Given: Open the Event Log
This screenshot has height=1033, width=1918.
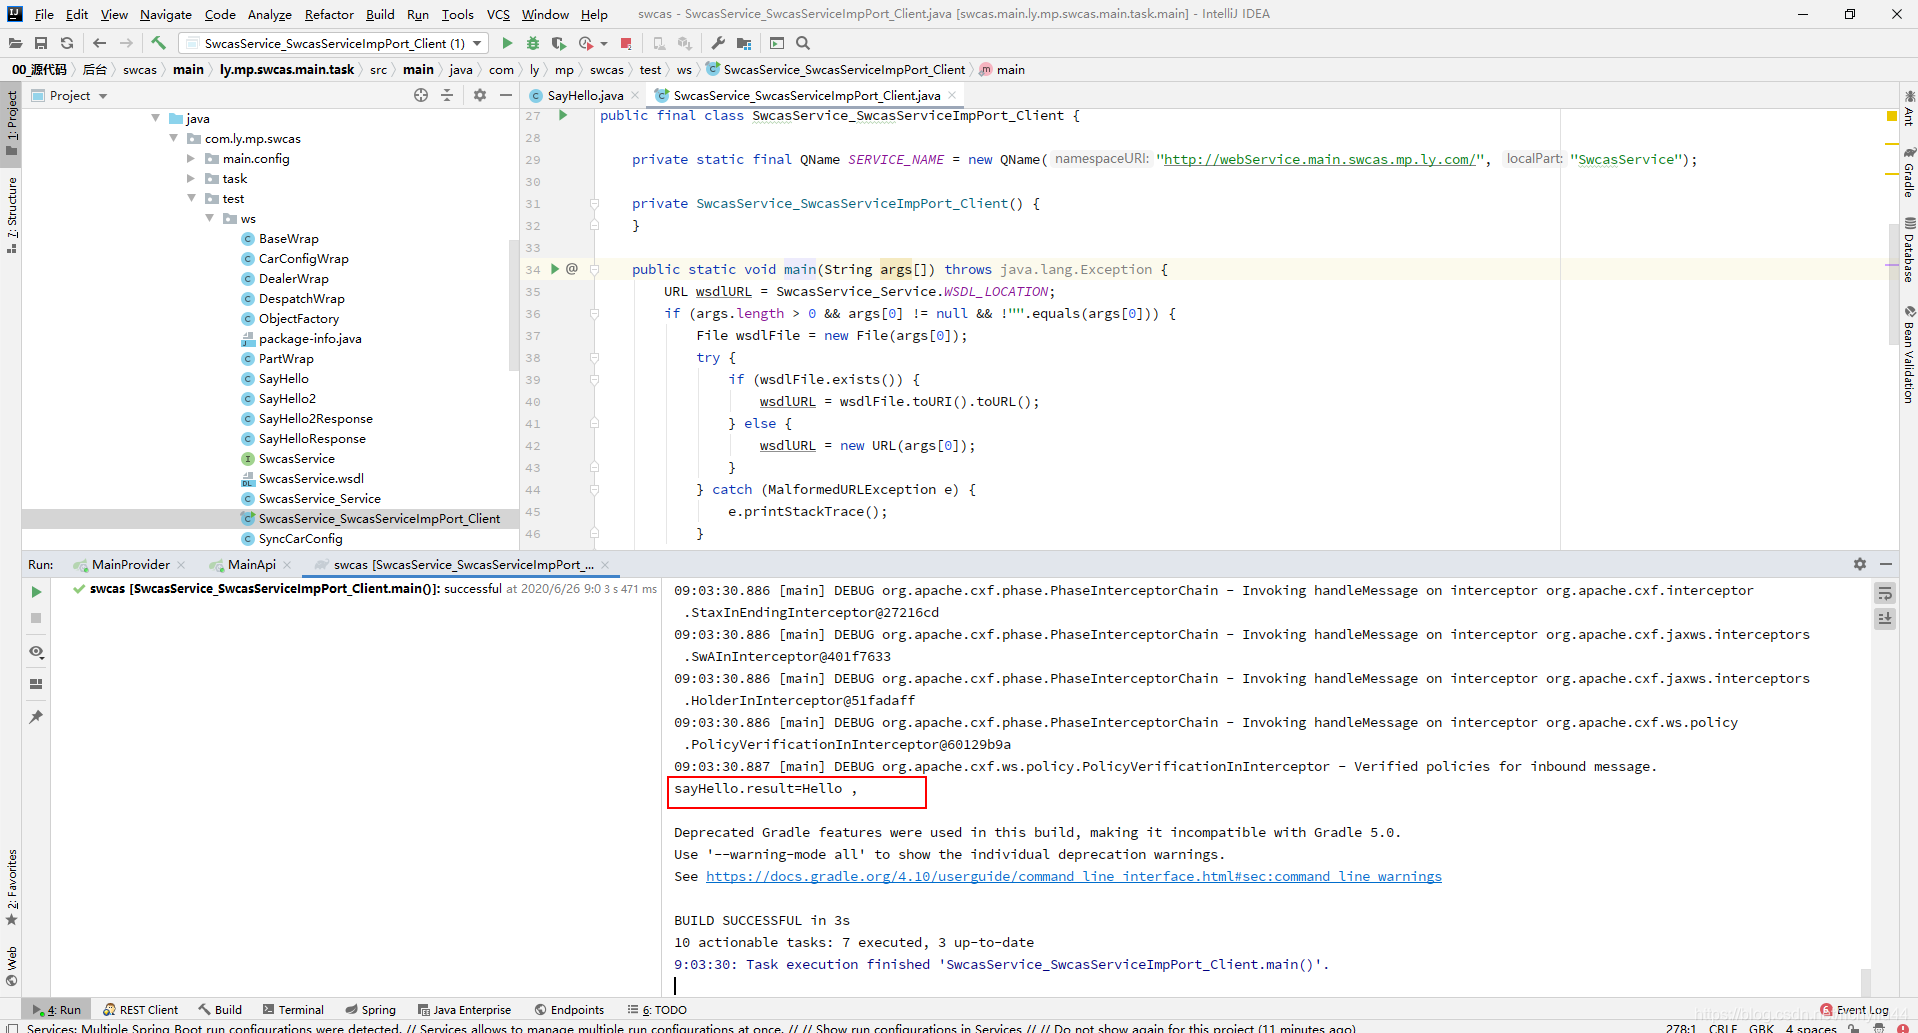Looking at the screenshot, I should [1855, 1010].
